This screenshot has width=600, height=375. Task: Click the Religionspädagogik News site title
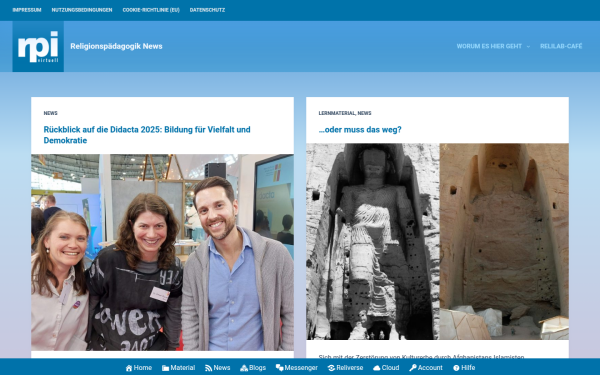116,46
